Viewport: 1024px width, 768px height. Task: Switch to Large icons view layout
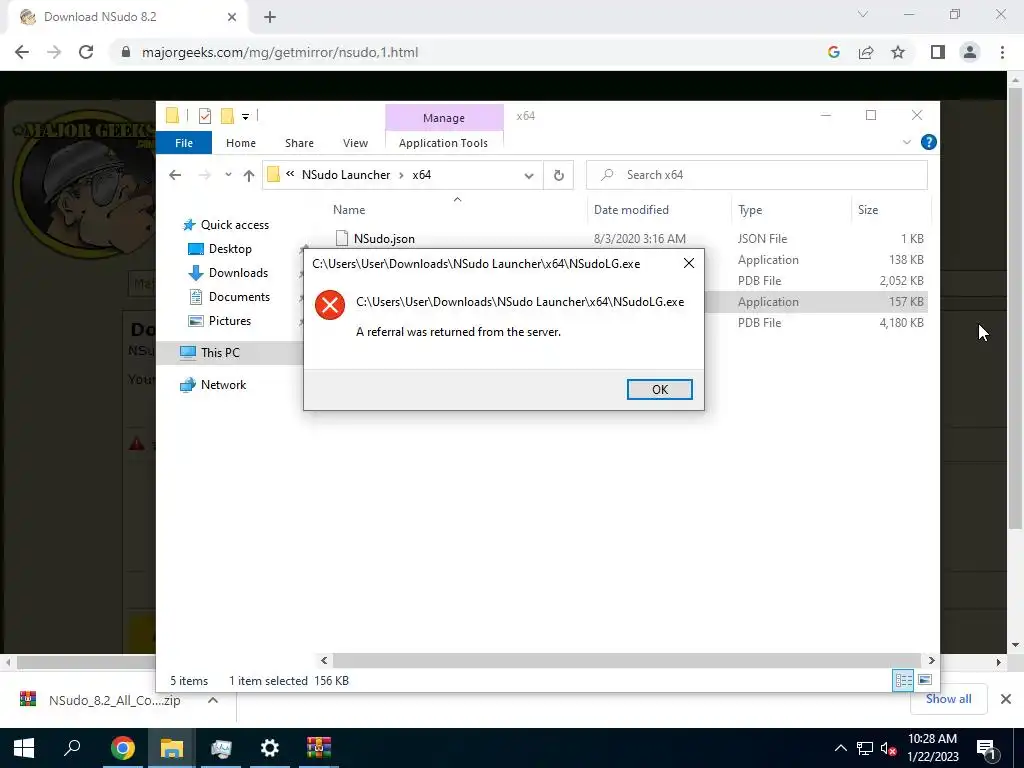(x=925, y=680)
